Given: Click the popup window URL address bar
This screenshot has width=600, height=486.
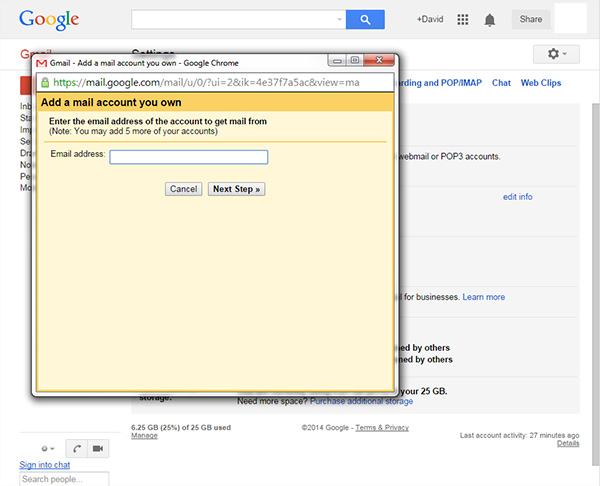Looking at the screenshot, I should [215, 82].
